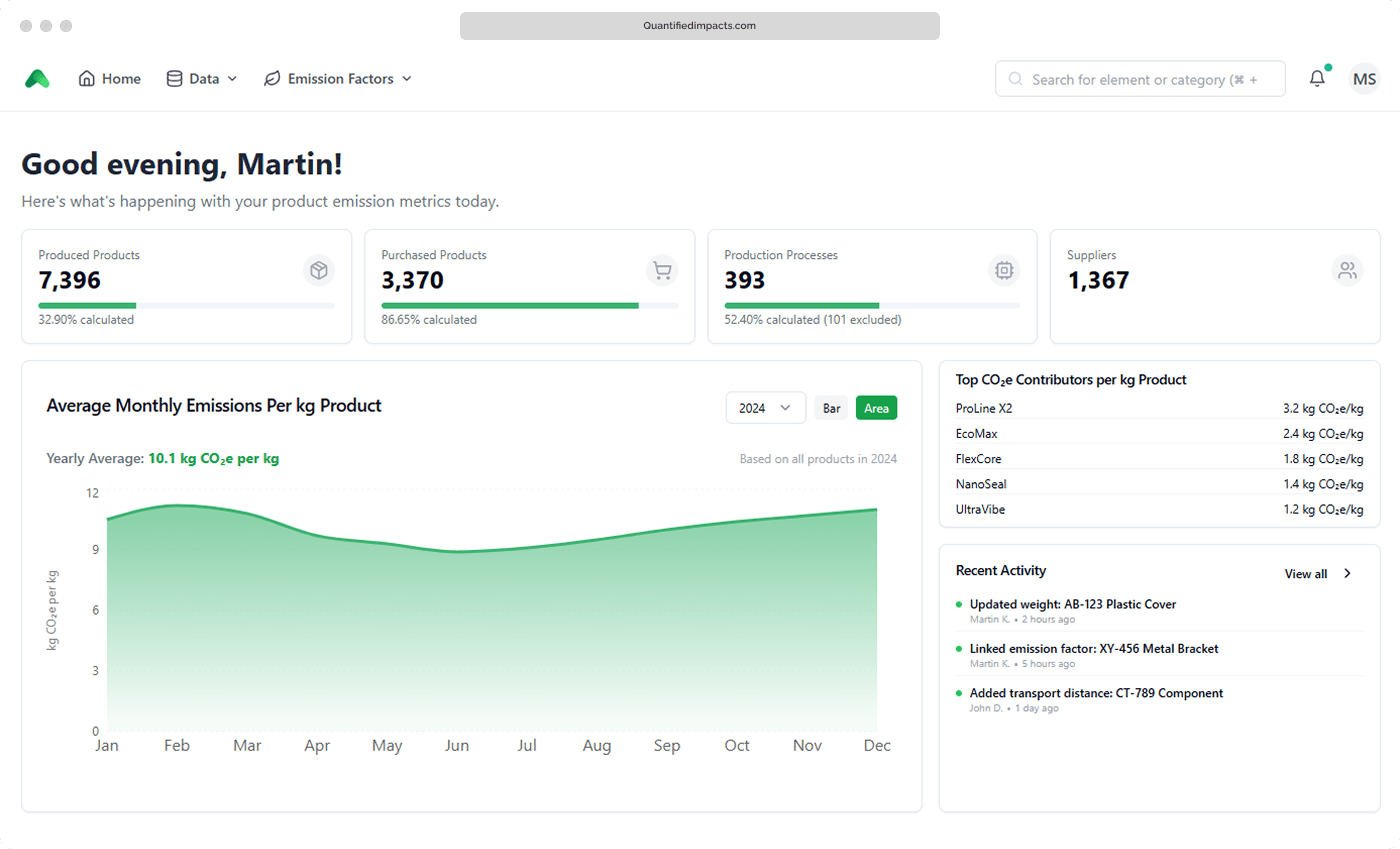
Task: Click the 393 processes count
Action: [745, 280]
